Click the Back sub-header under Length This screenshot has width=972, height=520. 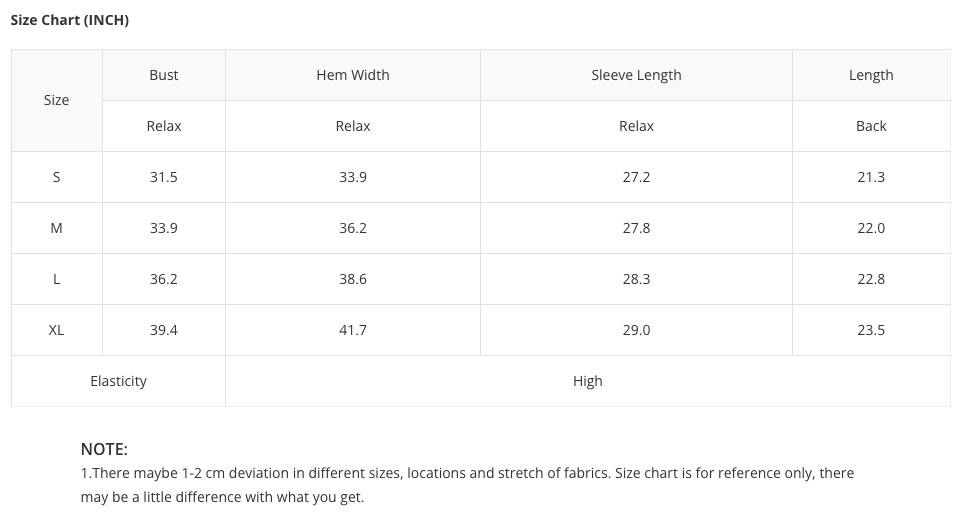pos(871,126)
